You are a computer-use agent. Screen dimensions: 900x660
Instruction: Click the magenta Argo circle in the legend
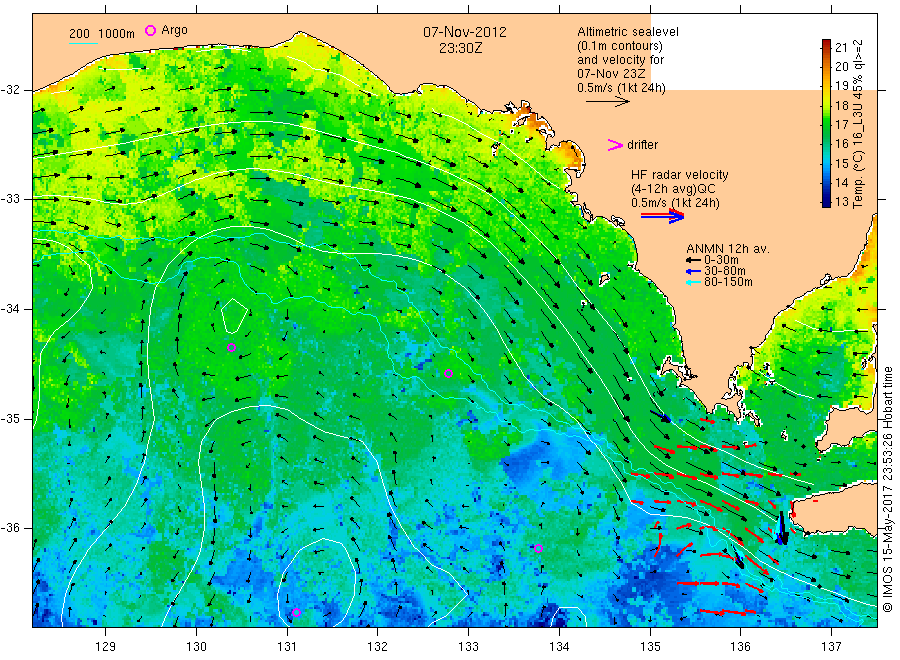150,30
